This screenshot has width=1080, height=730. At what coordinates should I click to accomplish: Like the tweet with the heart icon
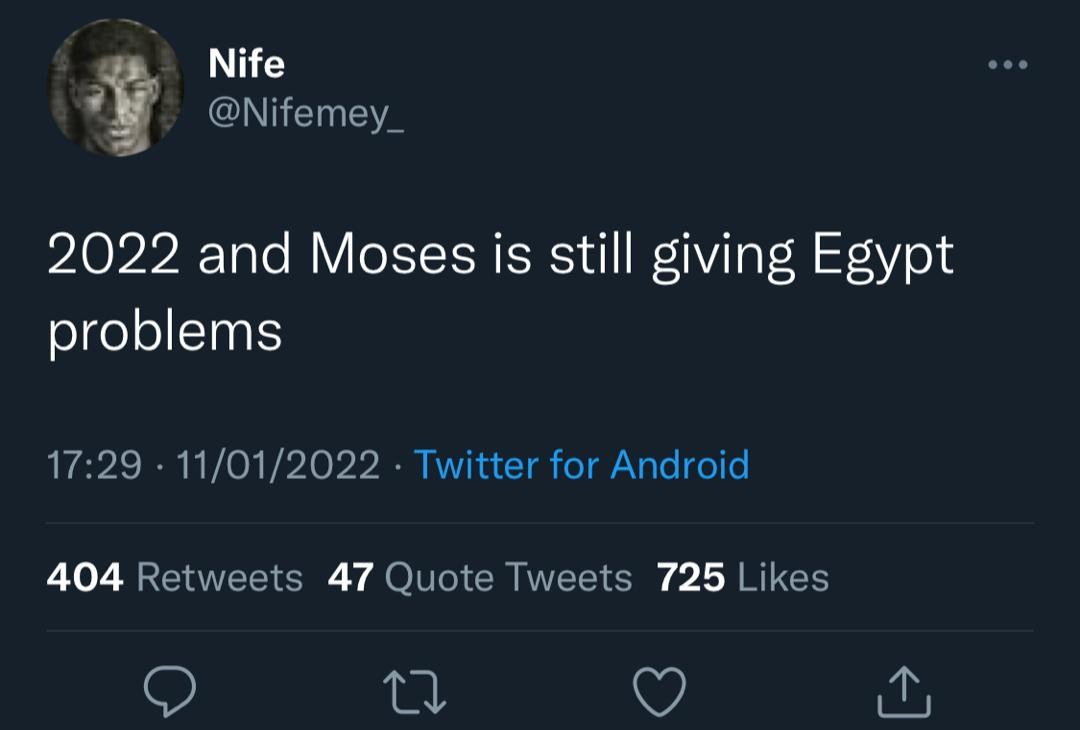coord(659,691)
